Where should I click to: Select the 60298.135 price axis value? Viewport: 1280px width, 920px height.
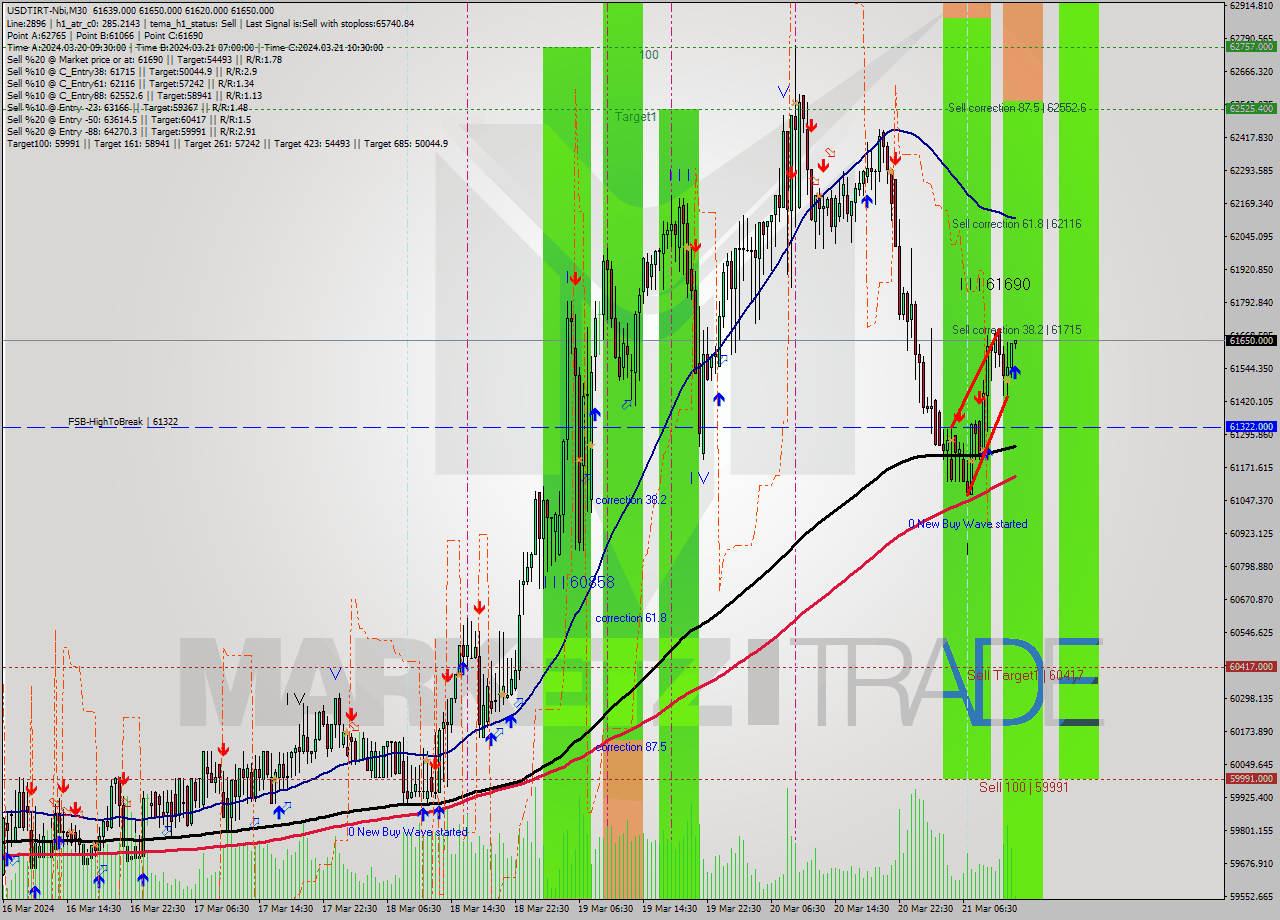pos(1251,699)
